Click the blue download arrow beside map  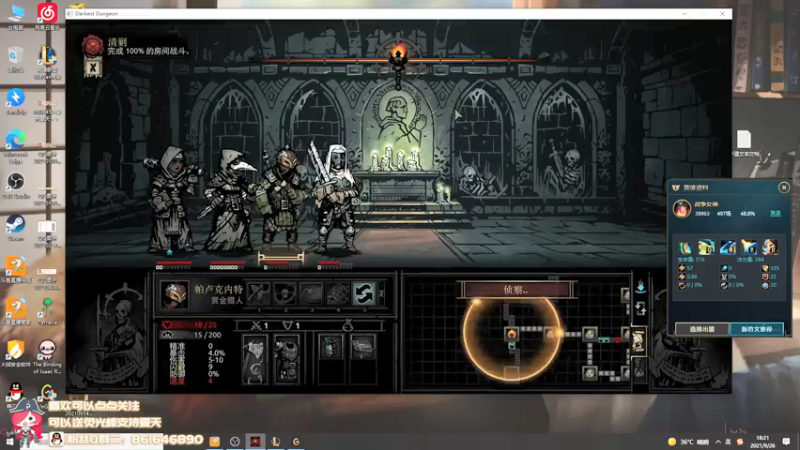tap(640, 286)
